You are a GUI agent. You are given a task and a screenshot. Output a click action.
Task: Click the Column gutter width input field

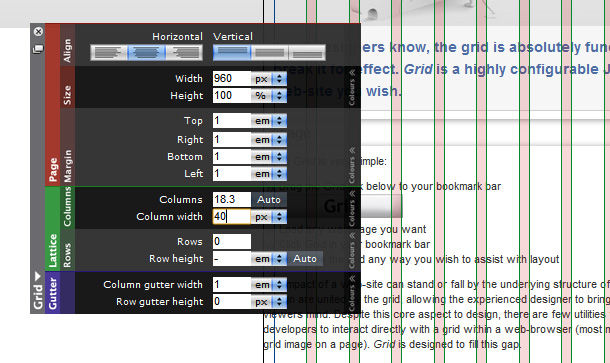pos(232,285)
